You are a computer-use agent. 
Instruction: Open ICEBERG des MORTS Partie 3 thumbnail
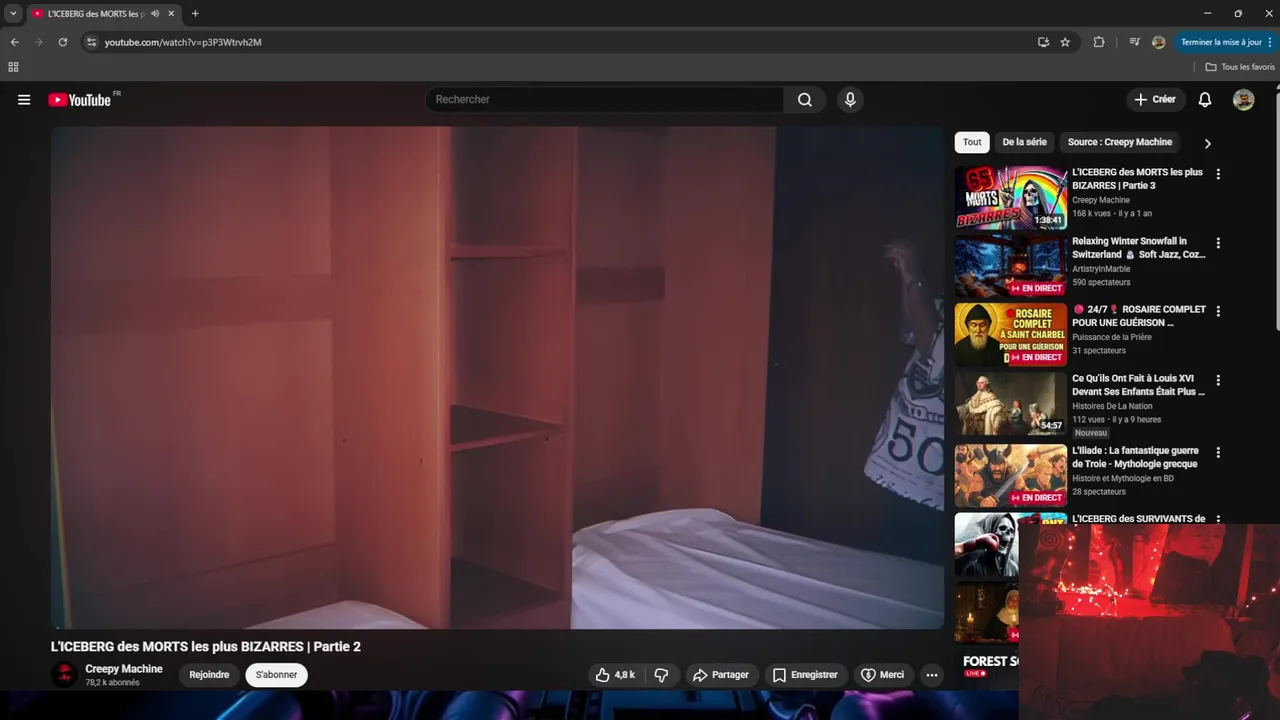point(1011,198)
